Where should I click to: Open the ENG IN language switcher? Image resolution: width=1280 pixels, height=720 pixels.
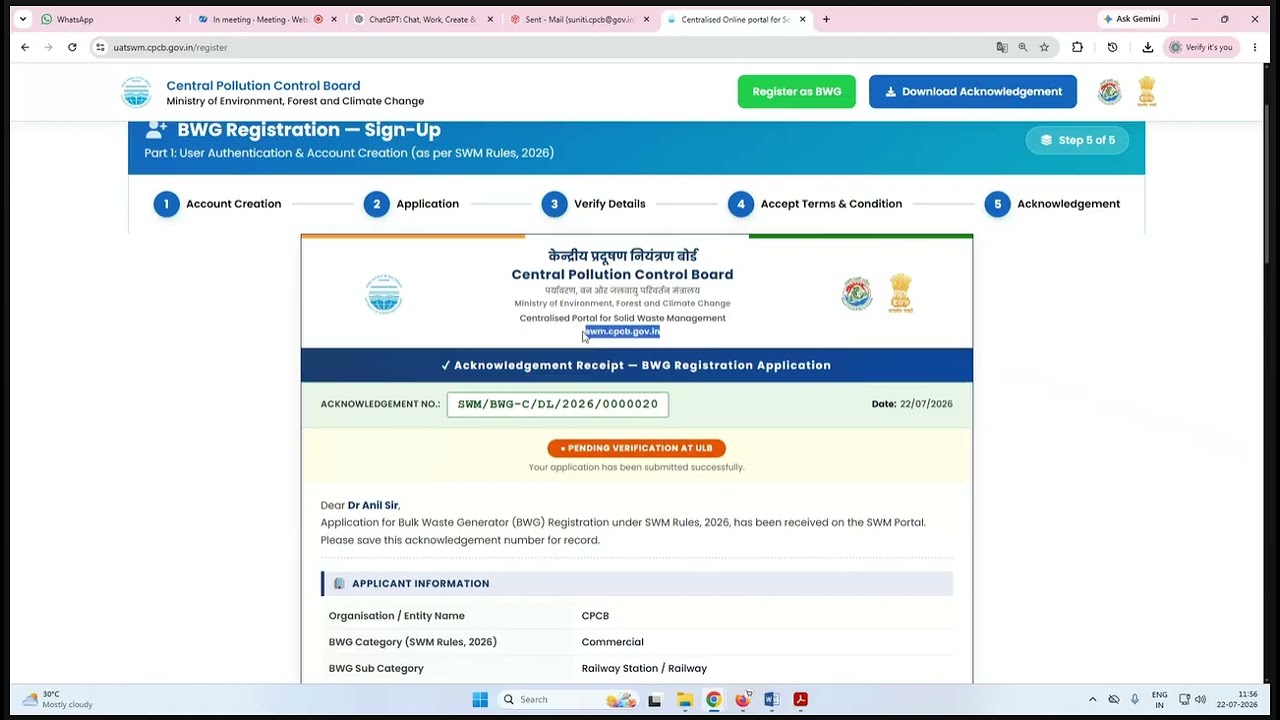[x=1160, y=699]
